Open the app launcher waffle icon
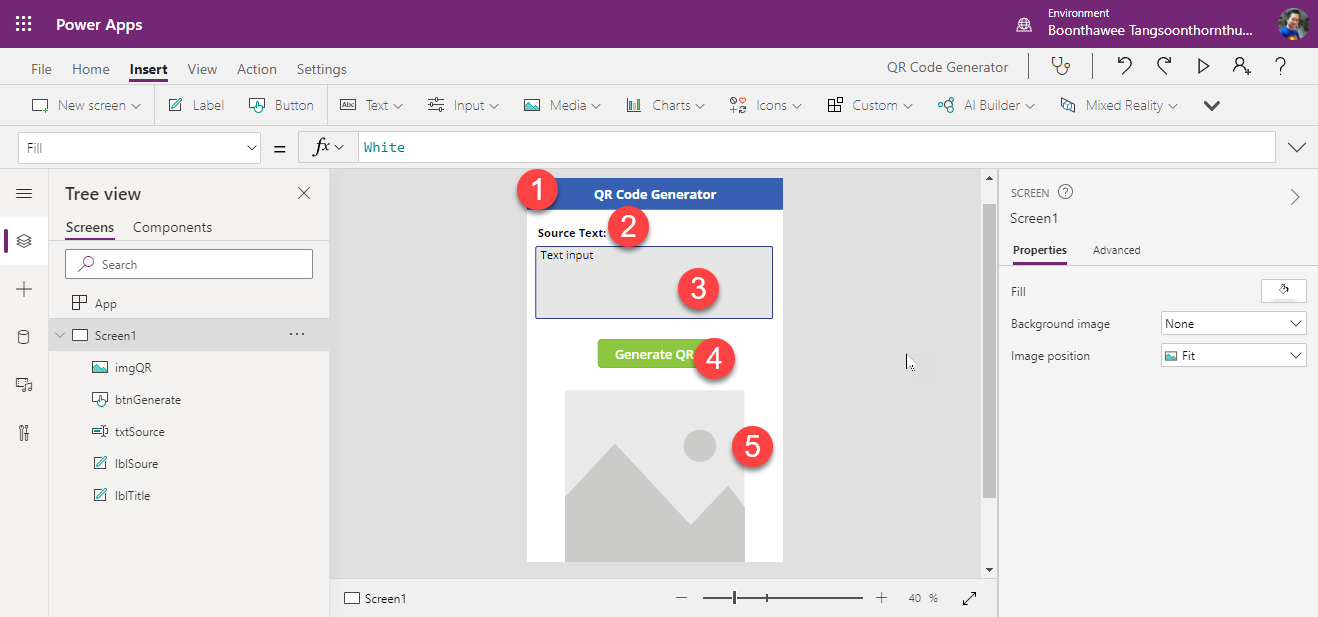The image size is (1318, 617). coord(24,24)
